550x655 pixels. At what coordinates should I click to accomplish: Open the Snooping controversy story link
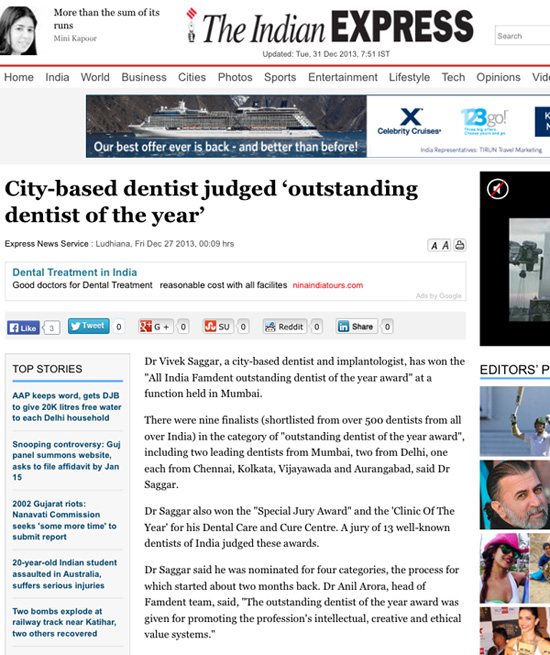point(66,460)
